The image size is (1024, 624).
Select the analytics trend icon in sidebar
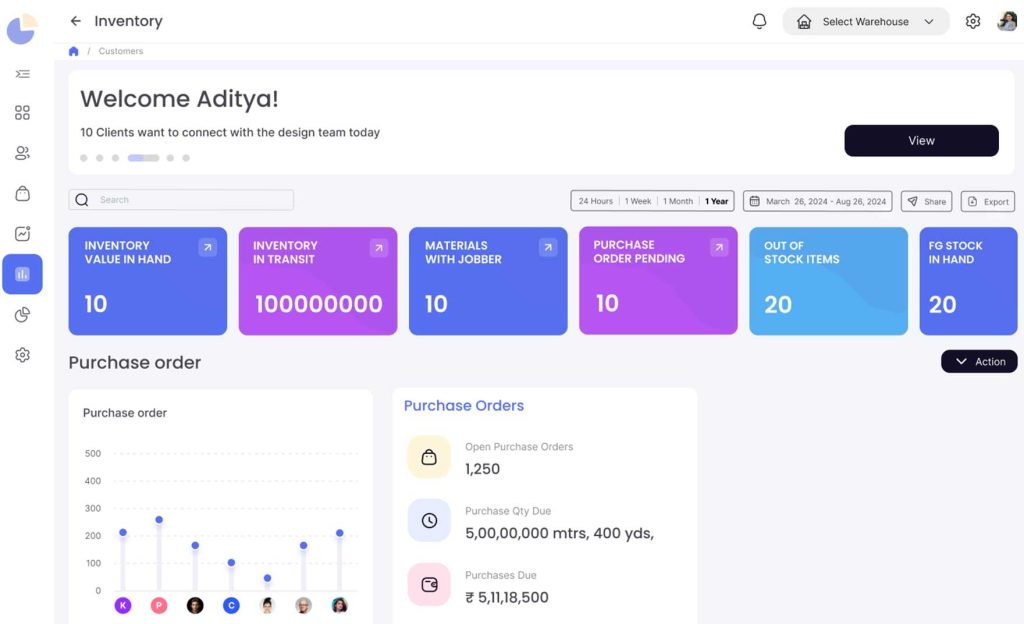(x=22, y=233)
